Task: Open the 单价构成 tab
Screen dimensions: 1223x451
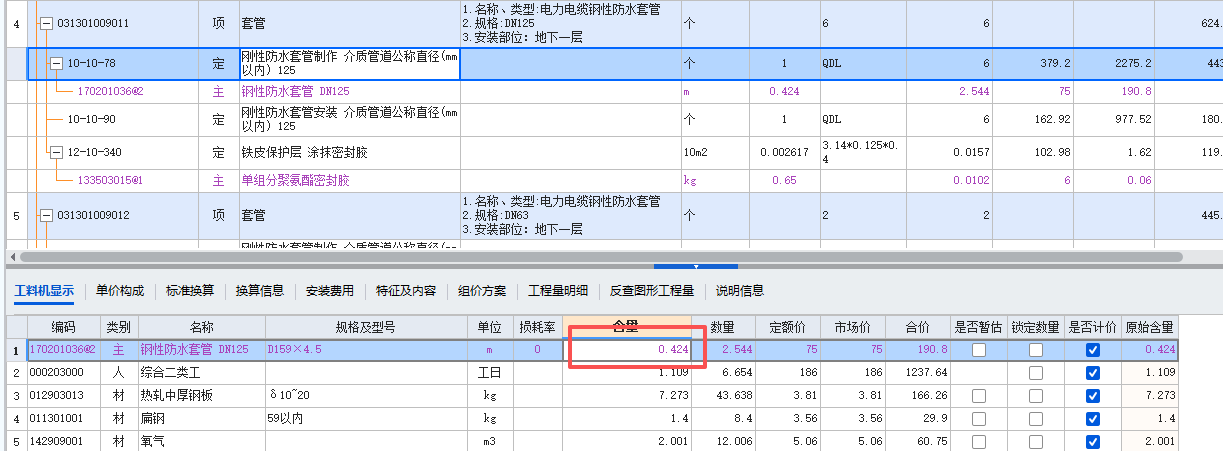Action: [x=120, y=291]
